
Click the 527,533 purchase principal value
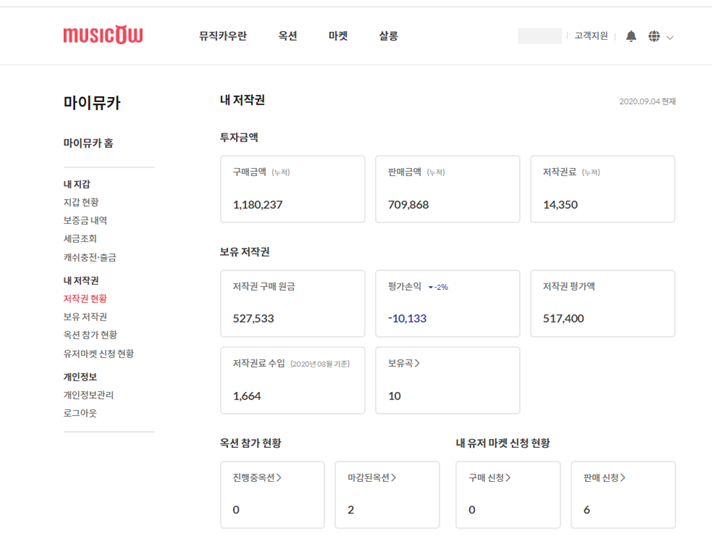coord(253,318)
